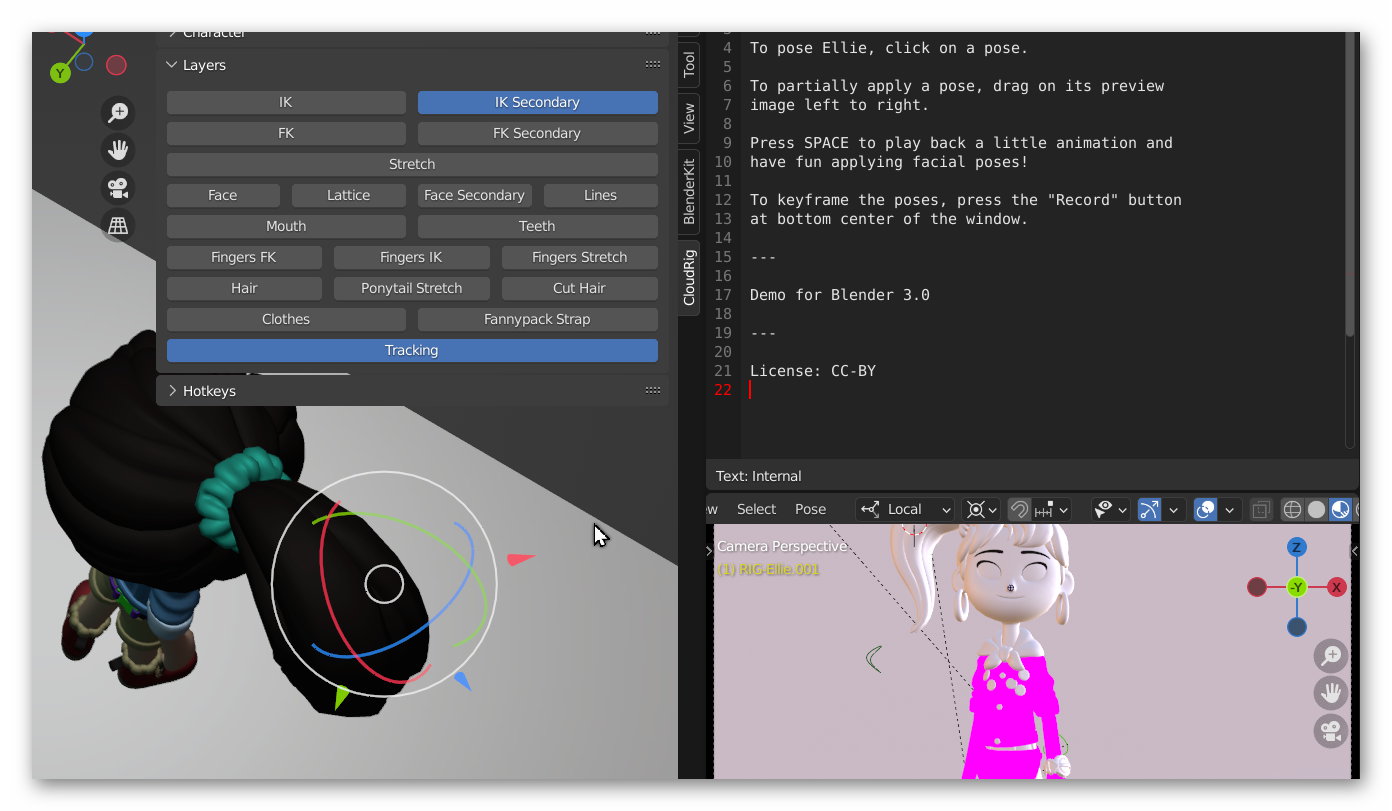Open pivot point dropdown
Screen dimensions: 1392x811
coord(980,509)
